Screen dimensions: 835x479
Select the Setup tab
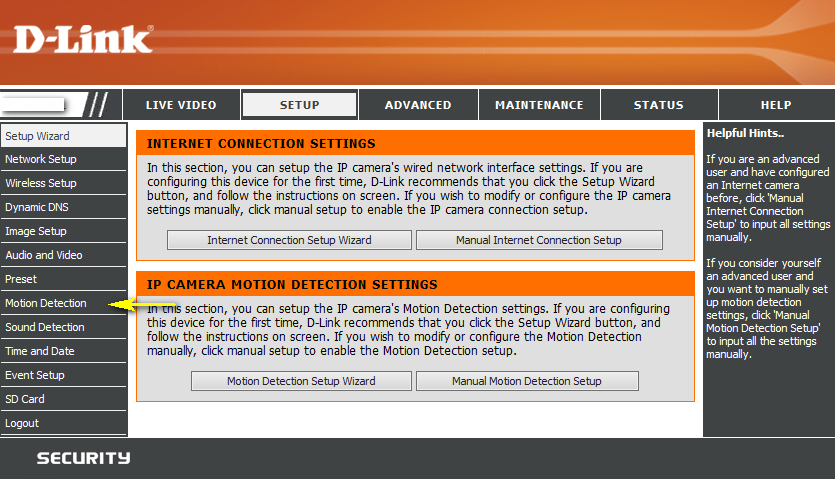click(299, 105)
